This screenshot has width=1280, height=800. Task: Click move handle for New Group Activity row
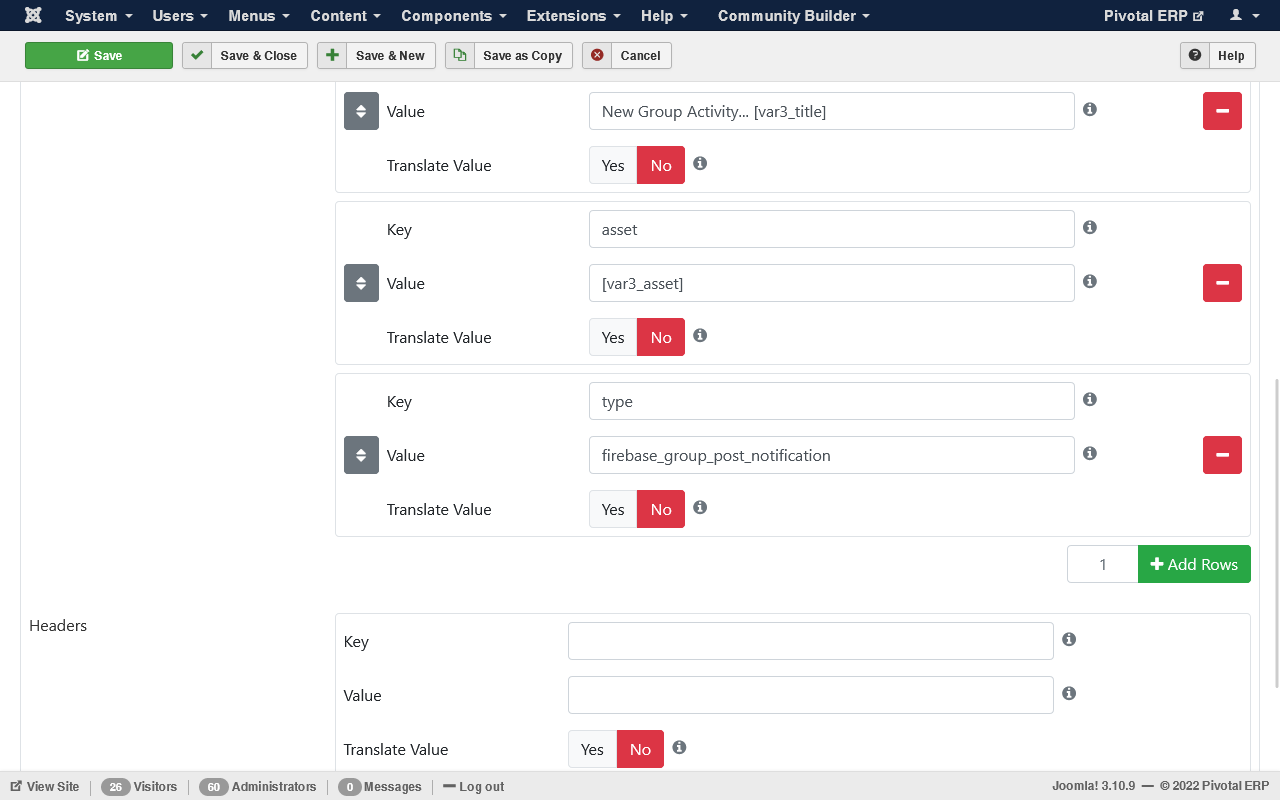coord(361,111)
